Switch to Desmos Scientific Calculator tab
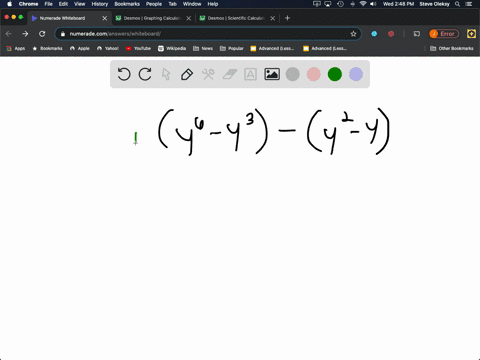This screenshot has width=480, height=360. pyautogui.click(x=236, y=18)
